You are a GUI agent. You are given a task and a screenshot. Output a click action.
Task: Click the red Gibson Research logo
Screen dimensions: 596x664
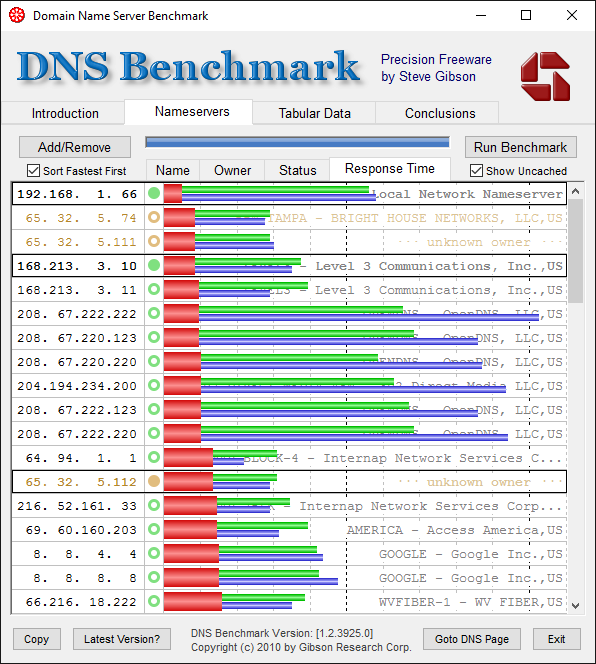546,77
